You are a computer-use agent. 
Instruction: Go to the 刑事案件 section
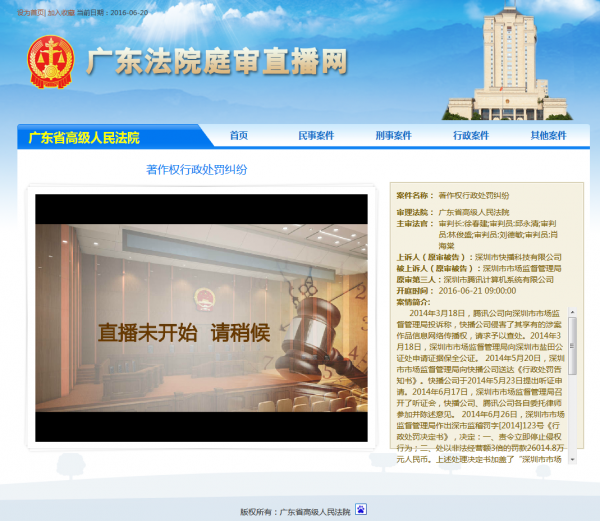tap(393, 136)
